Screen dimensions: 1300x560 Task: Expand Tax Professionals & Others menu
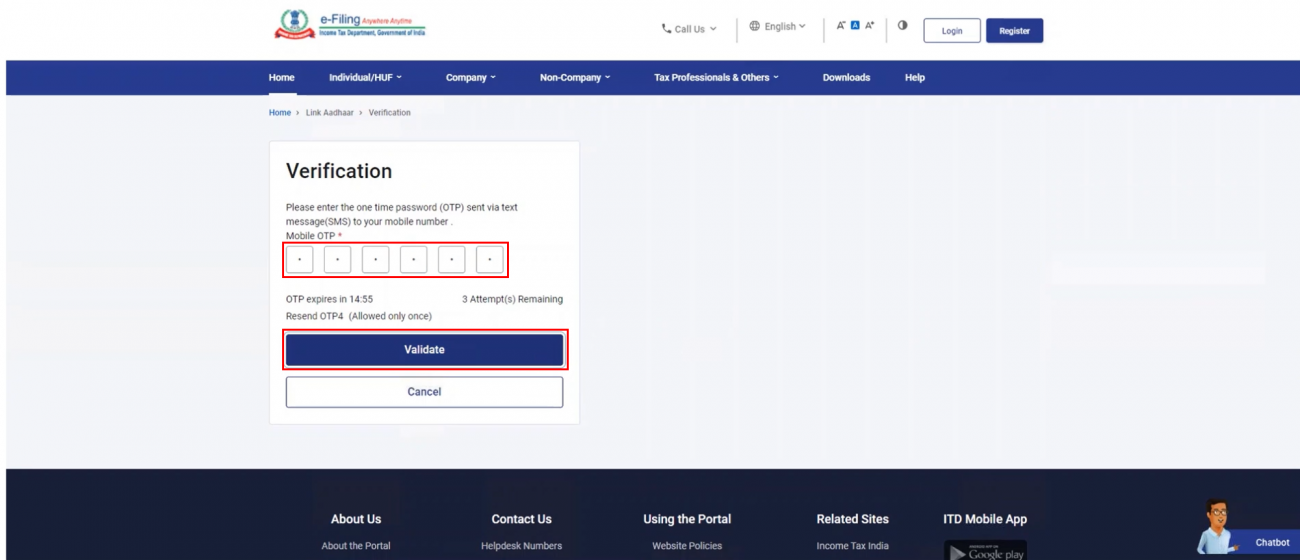[716, 78]
